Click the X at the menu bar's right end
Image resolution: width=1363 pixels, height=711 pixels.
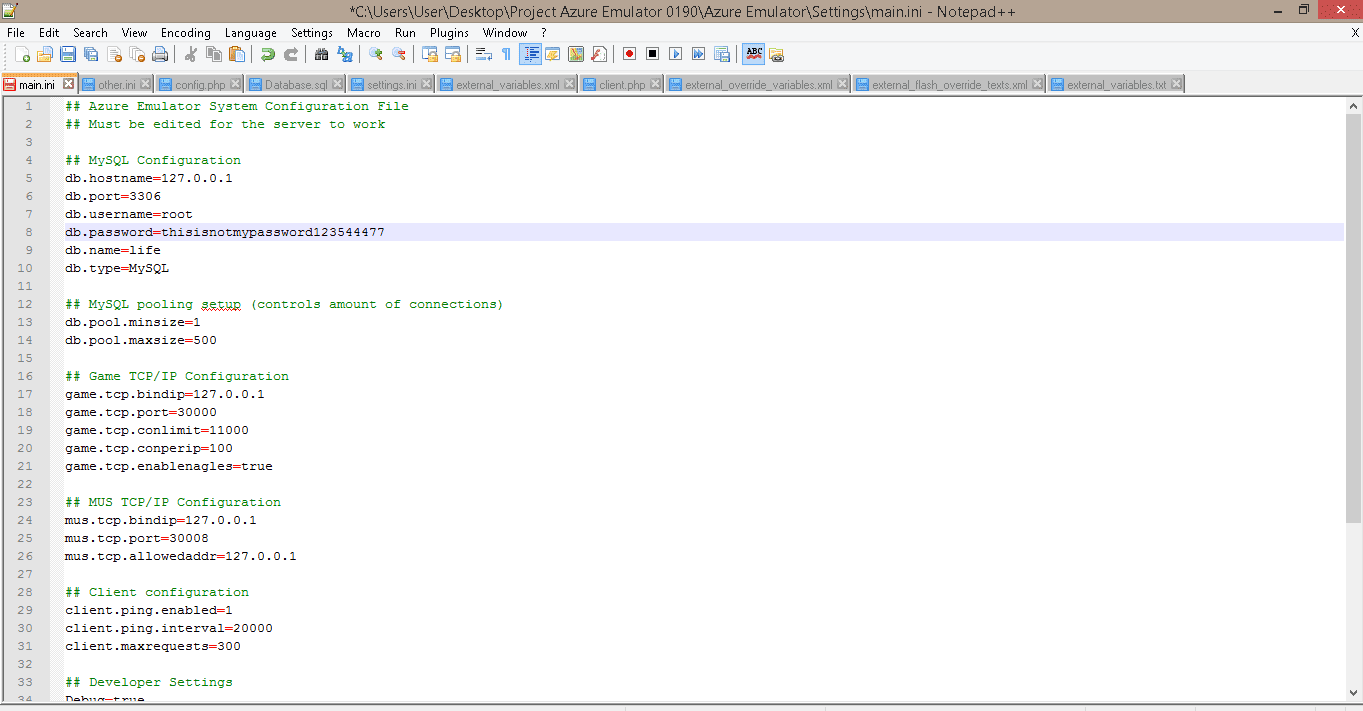click(x=1355, y=33)
